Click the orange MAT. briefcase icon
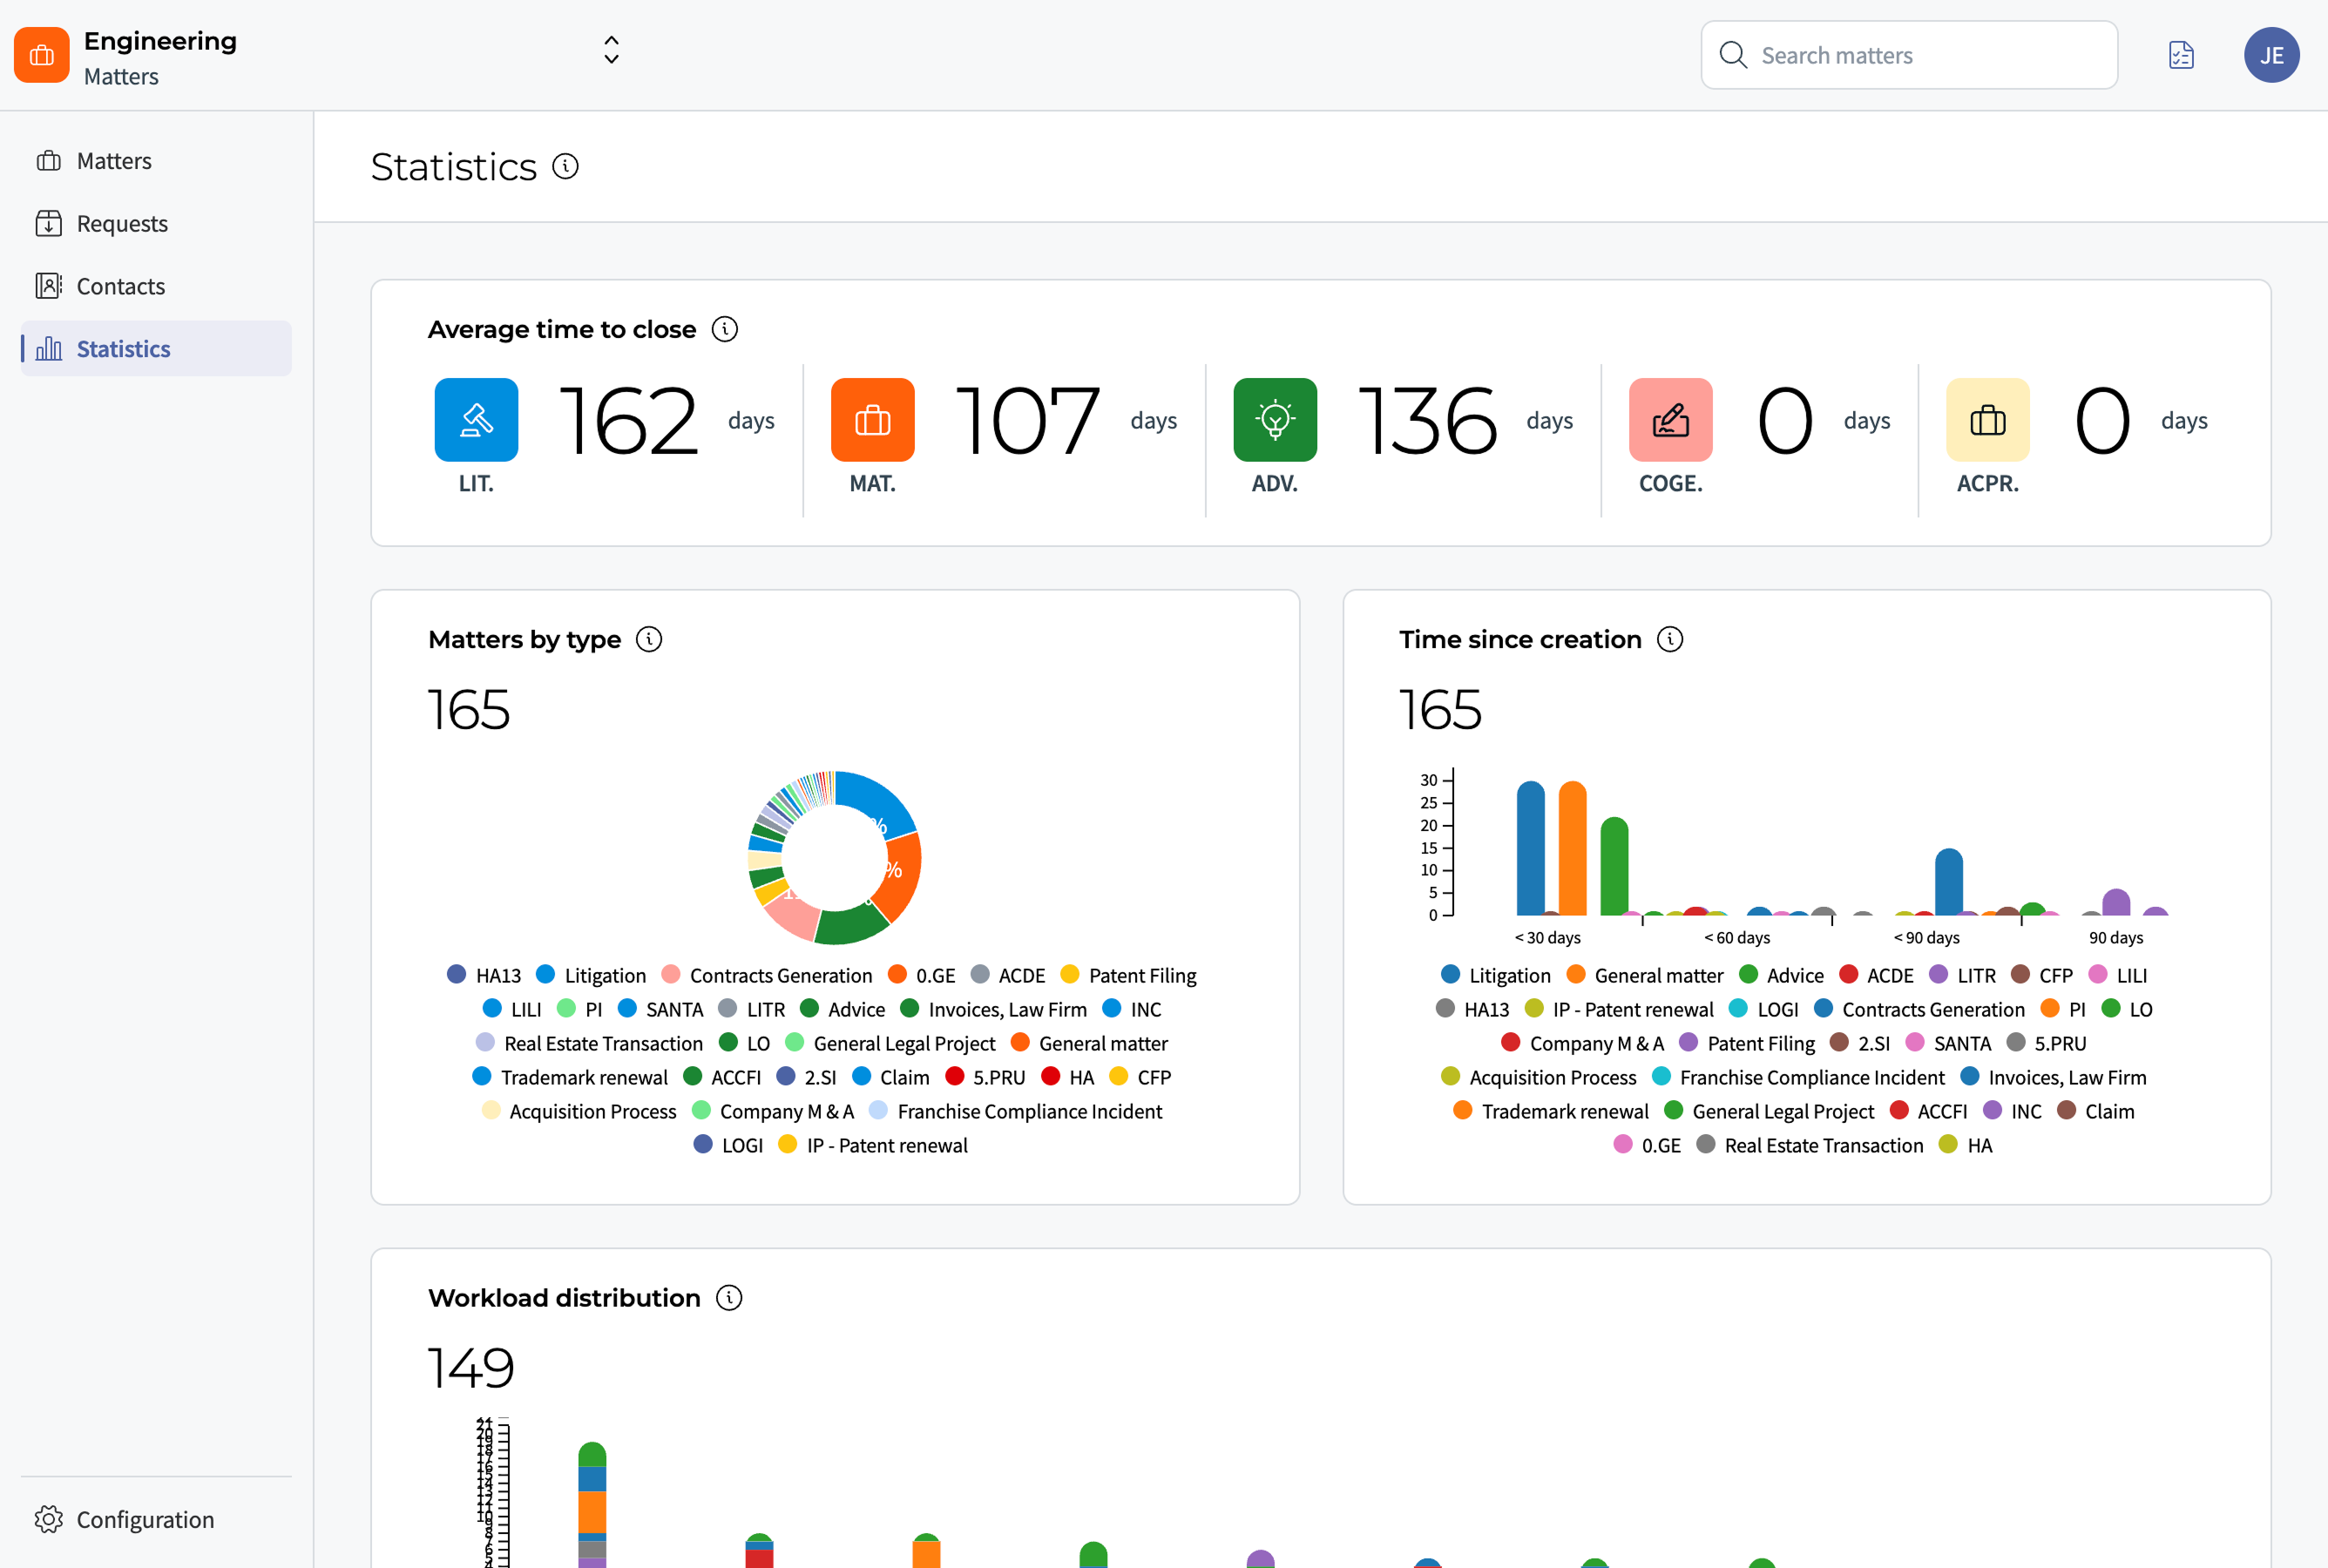The image size is (2328, 1568). tap(872, 419)
